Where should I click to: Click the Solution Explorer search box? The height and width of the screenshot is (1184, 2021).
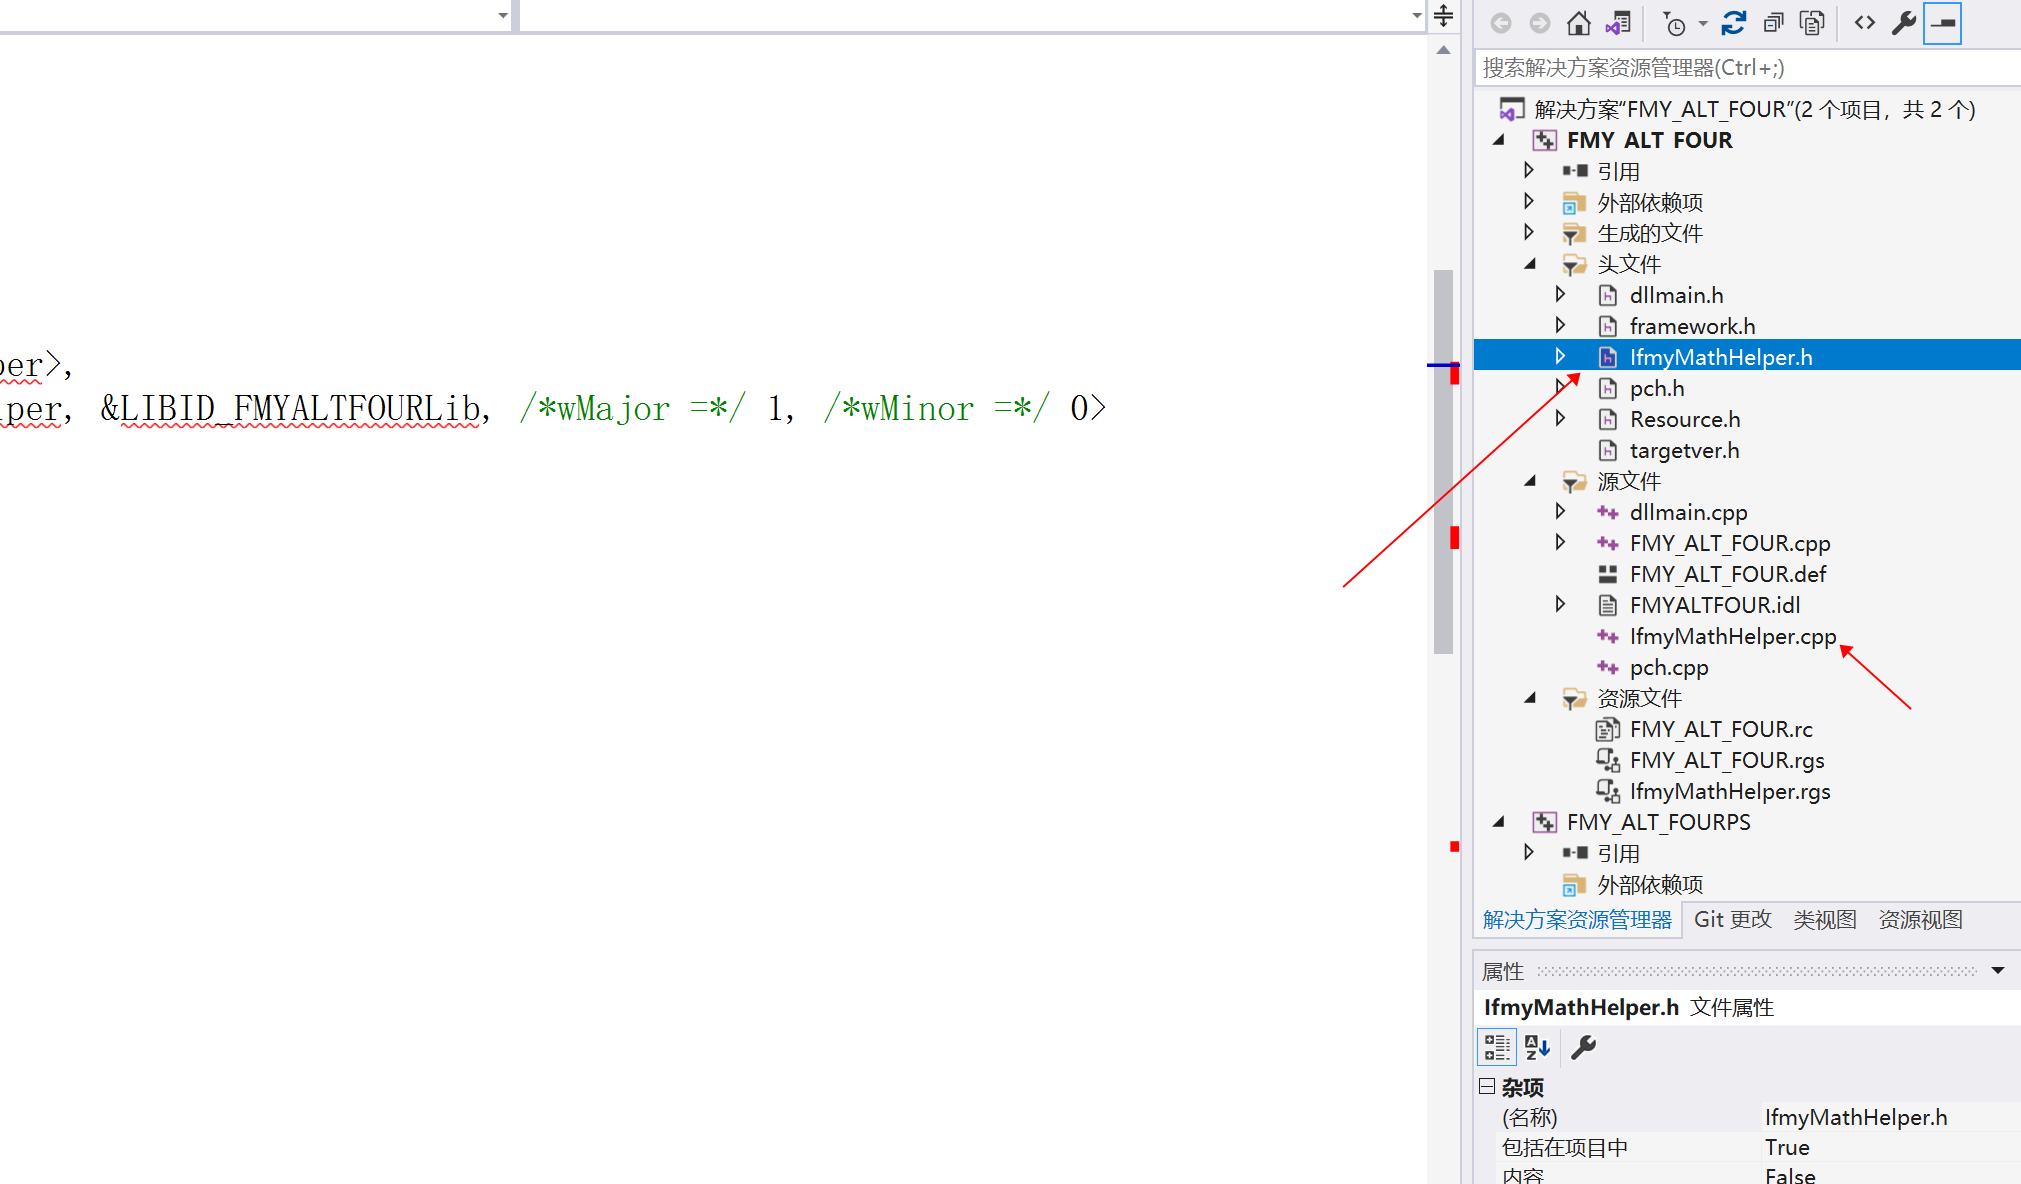tap(1748, 68)
